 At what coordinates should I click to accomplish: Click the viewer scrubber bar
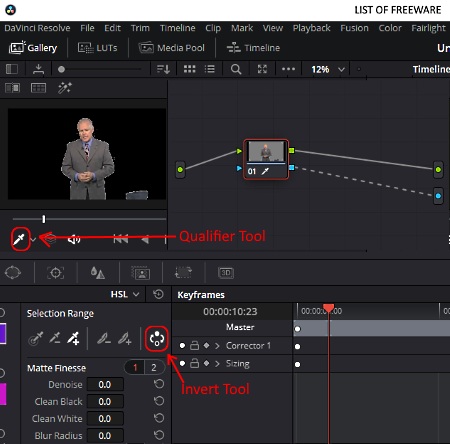[89, 219]
